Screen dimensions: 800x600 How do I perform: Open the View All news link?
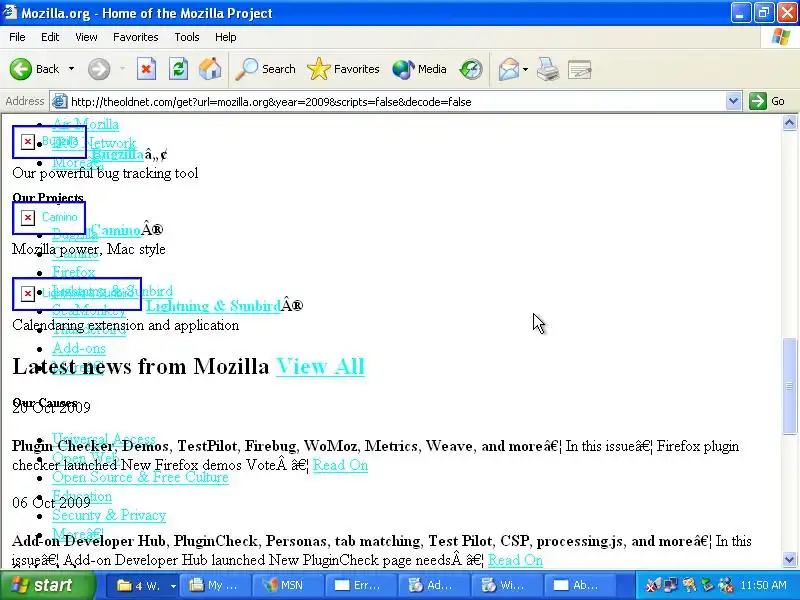[x=320, y=366]
